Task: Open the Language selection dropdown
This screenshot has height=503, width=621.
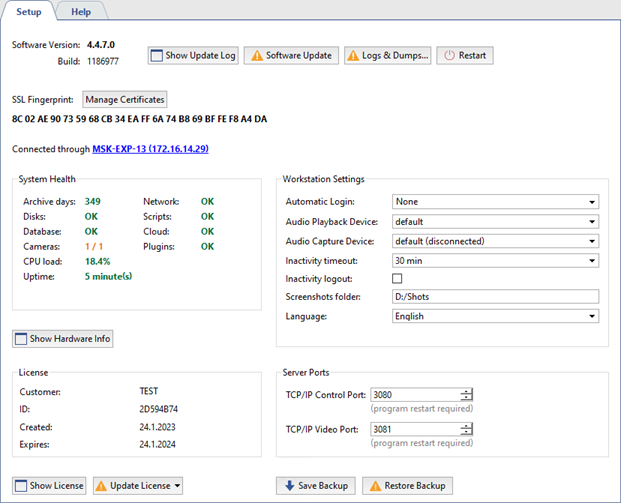Action: tap(495, 316)
